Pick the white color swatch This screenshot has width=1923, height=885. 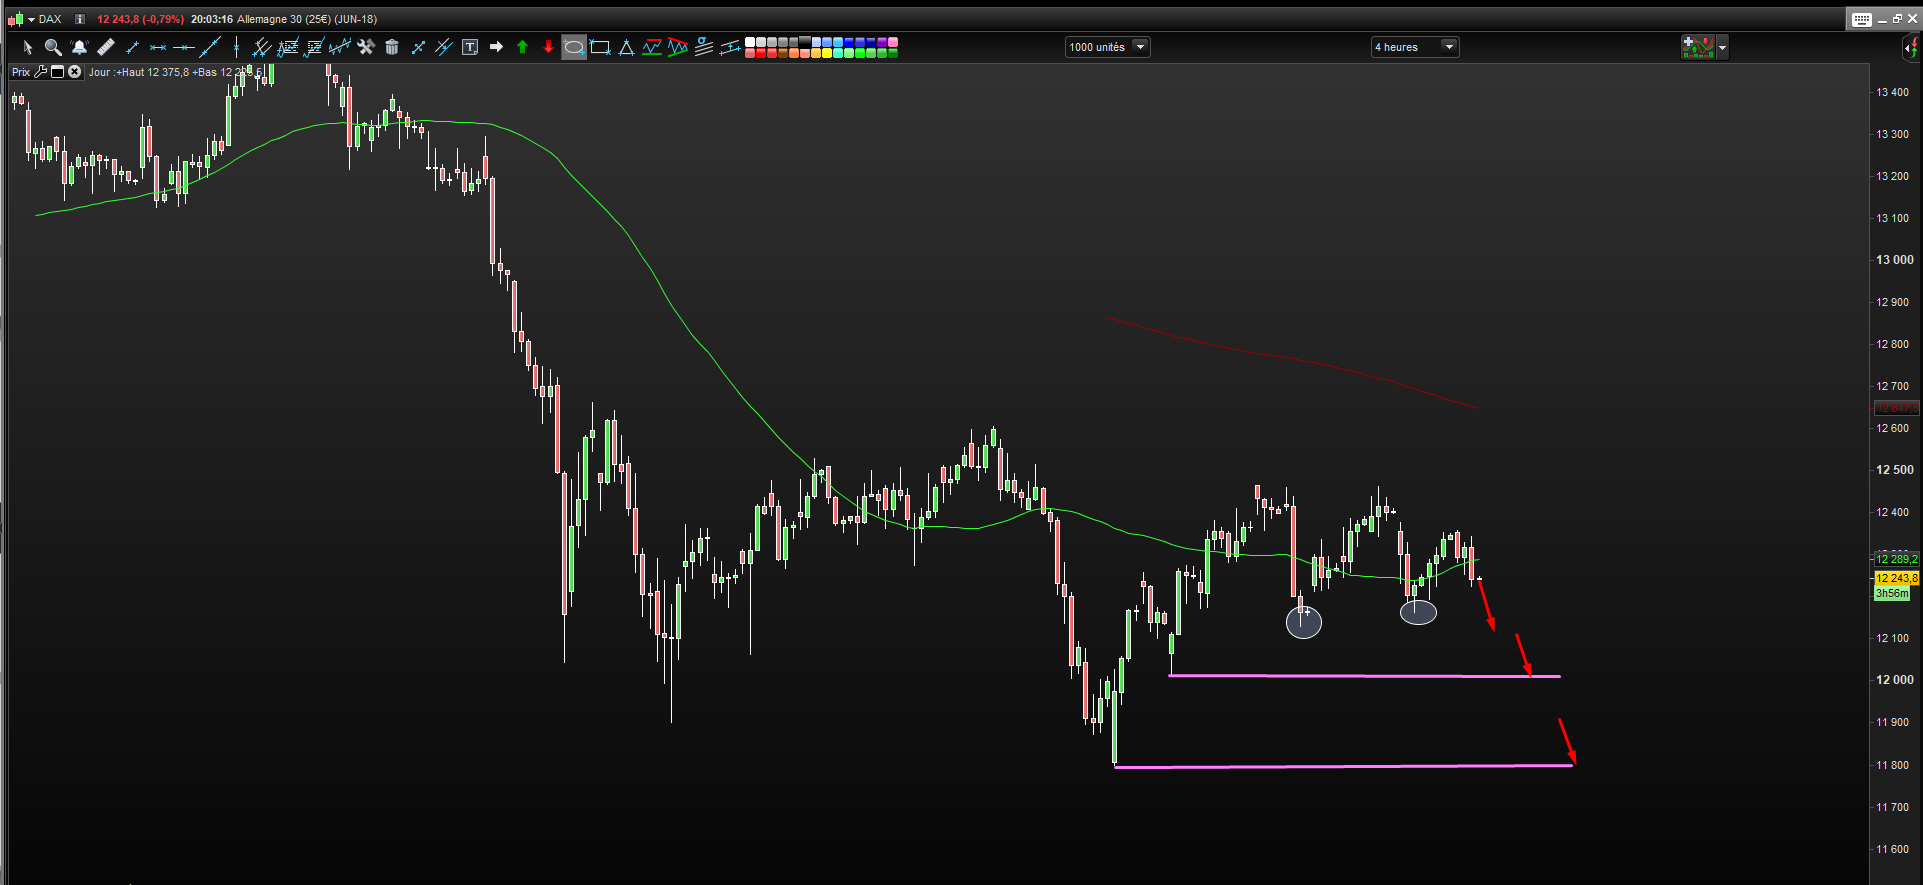coord(750,42)
